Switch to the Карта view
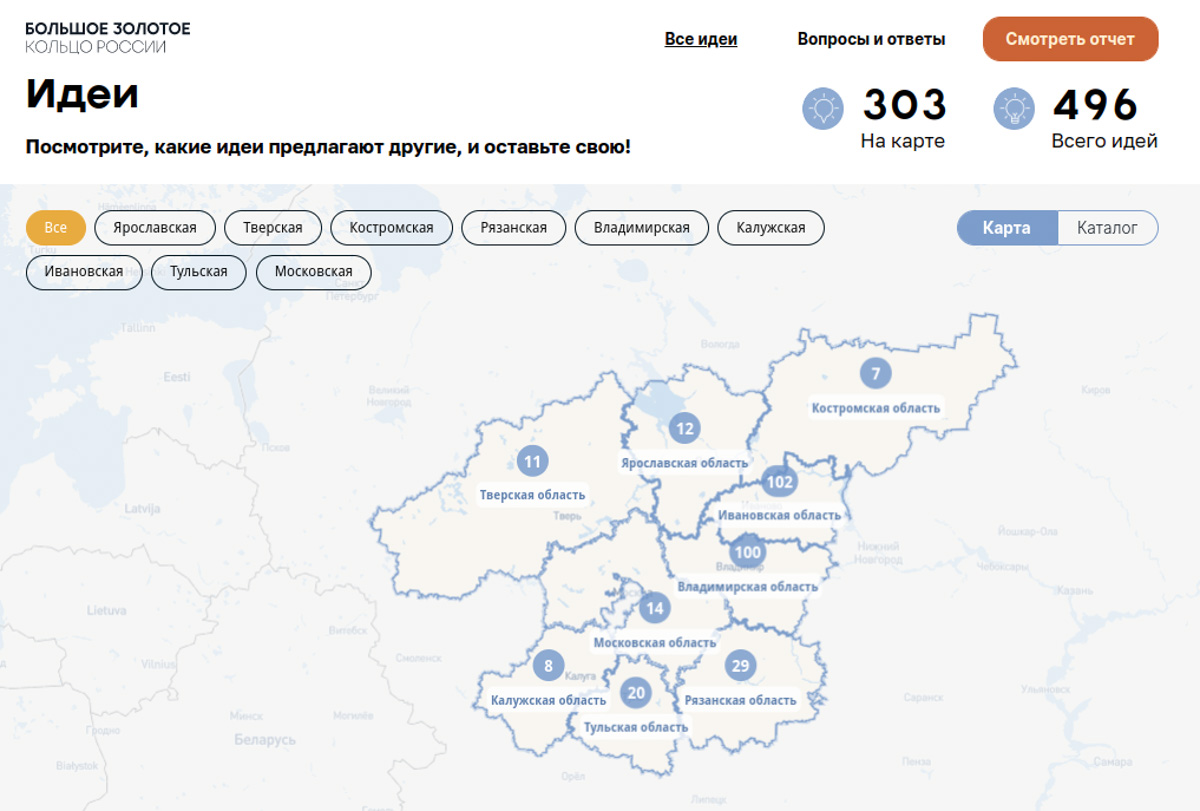This screenshot has height=811, width=1200. pos(1006,228)
